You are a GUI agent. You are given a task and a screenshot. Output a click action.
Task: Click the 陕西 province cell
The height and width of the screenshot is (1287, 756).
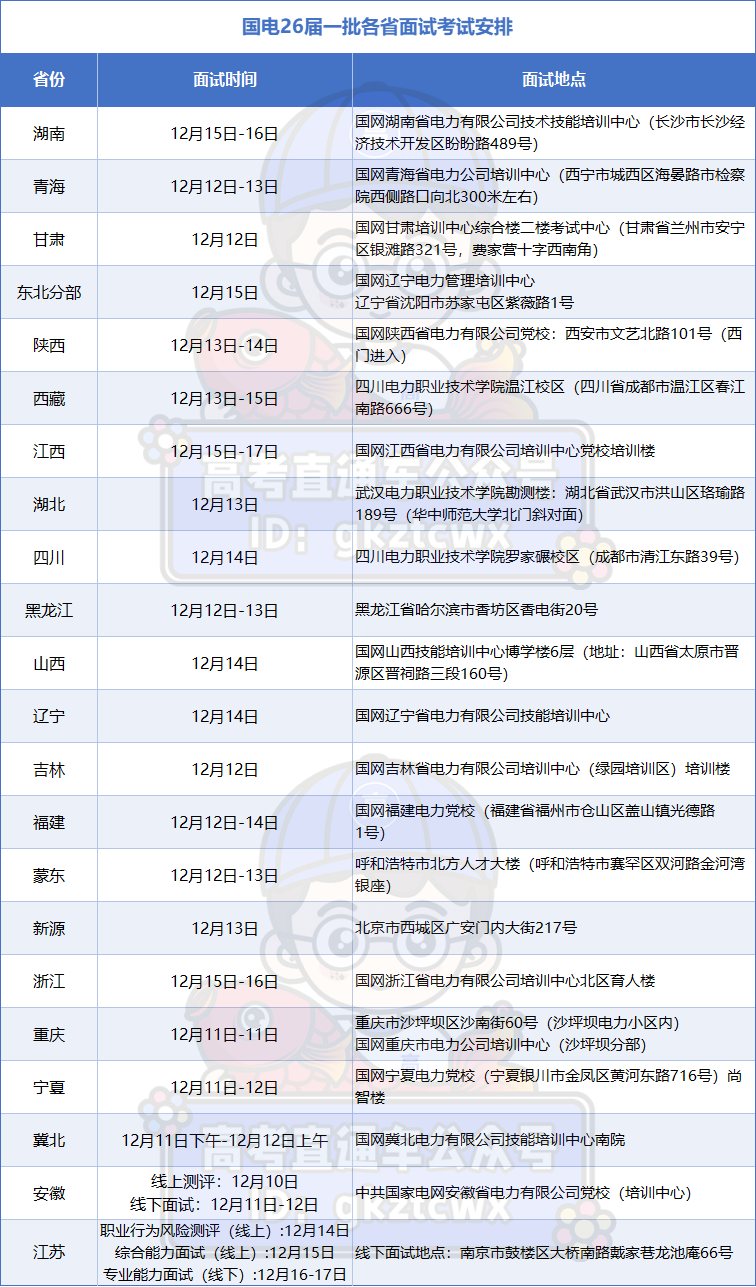pos(49,345)
